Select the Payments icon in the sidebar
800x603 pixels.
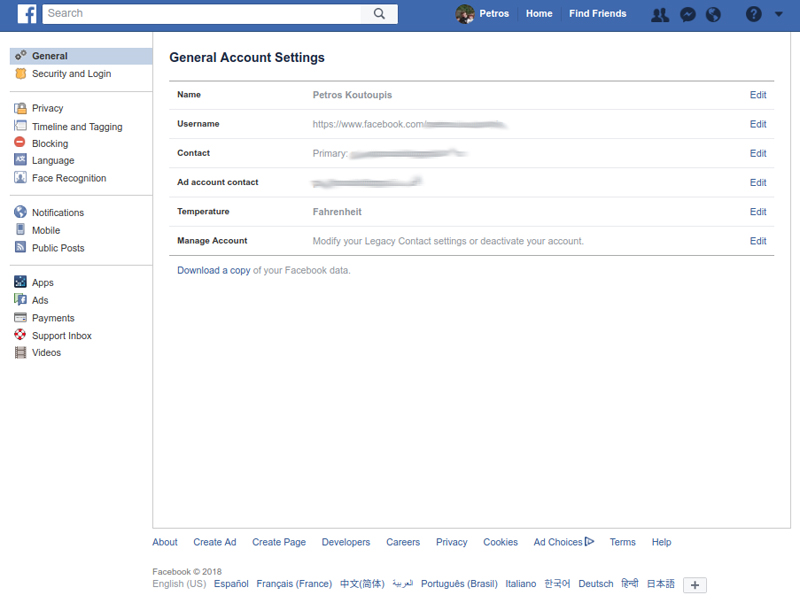click(22, 317)
